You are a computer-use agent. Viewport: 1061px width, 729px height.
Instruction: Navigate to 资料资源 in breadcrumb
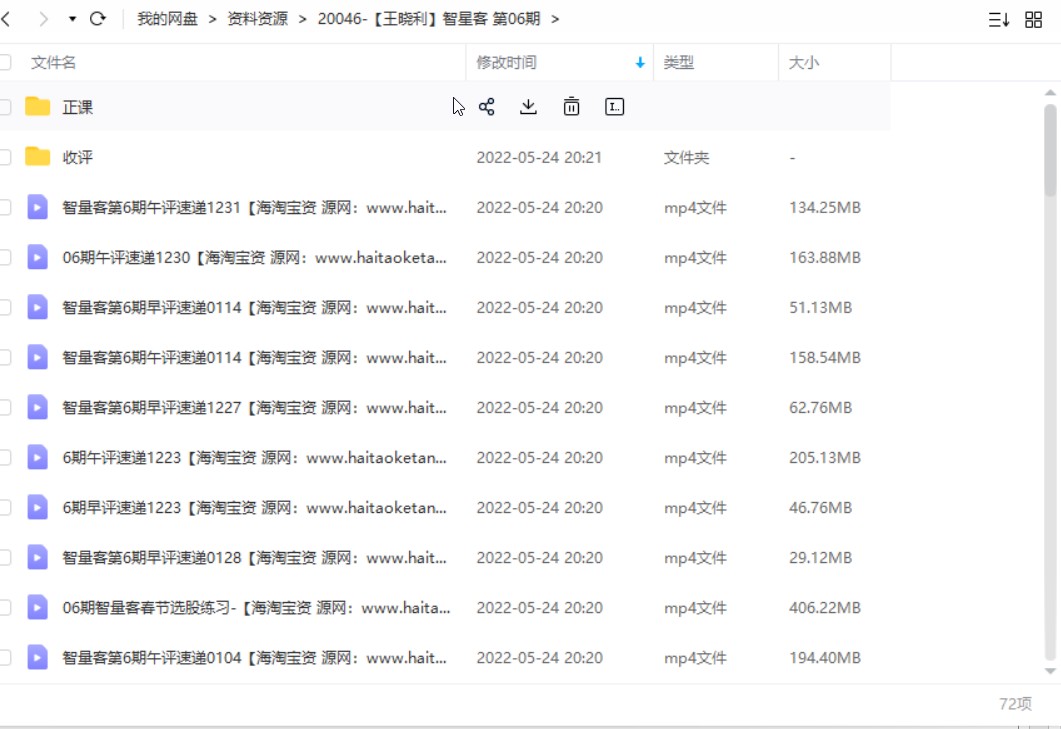tap(257, 19)
